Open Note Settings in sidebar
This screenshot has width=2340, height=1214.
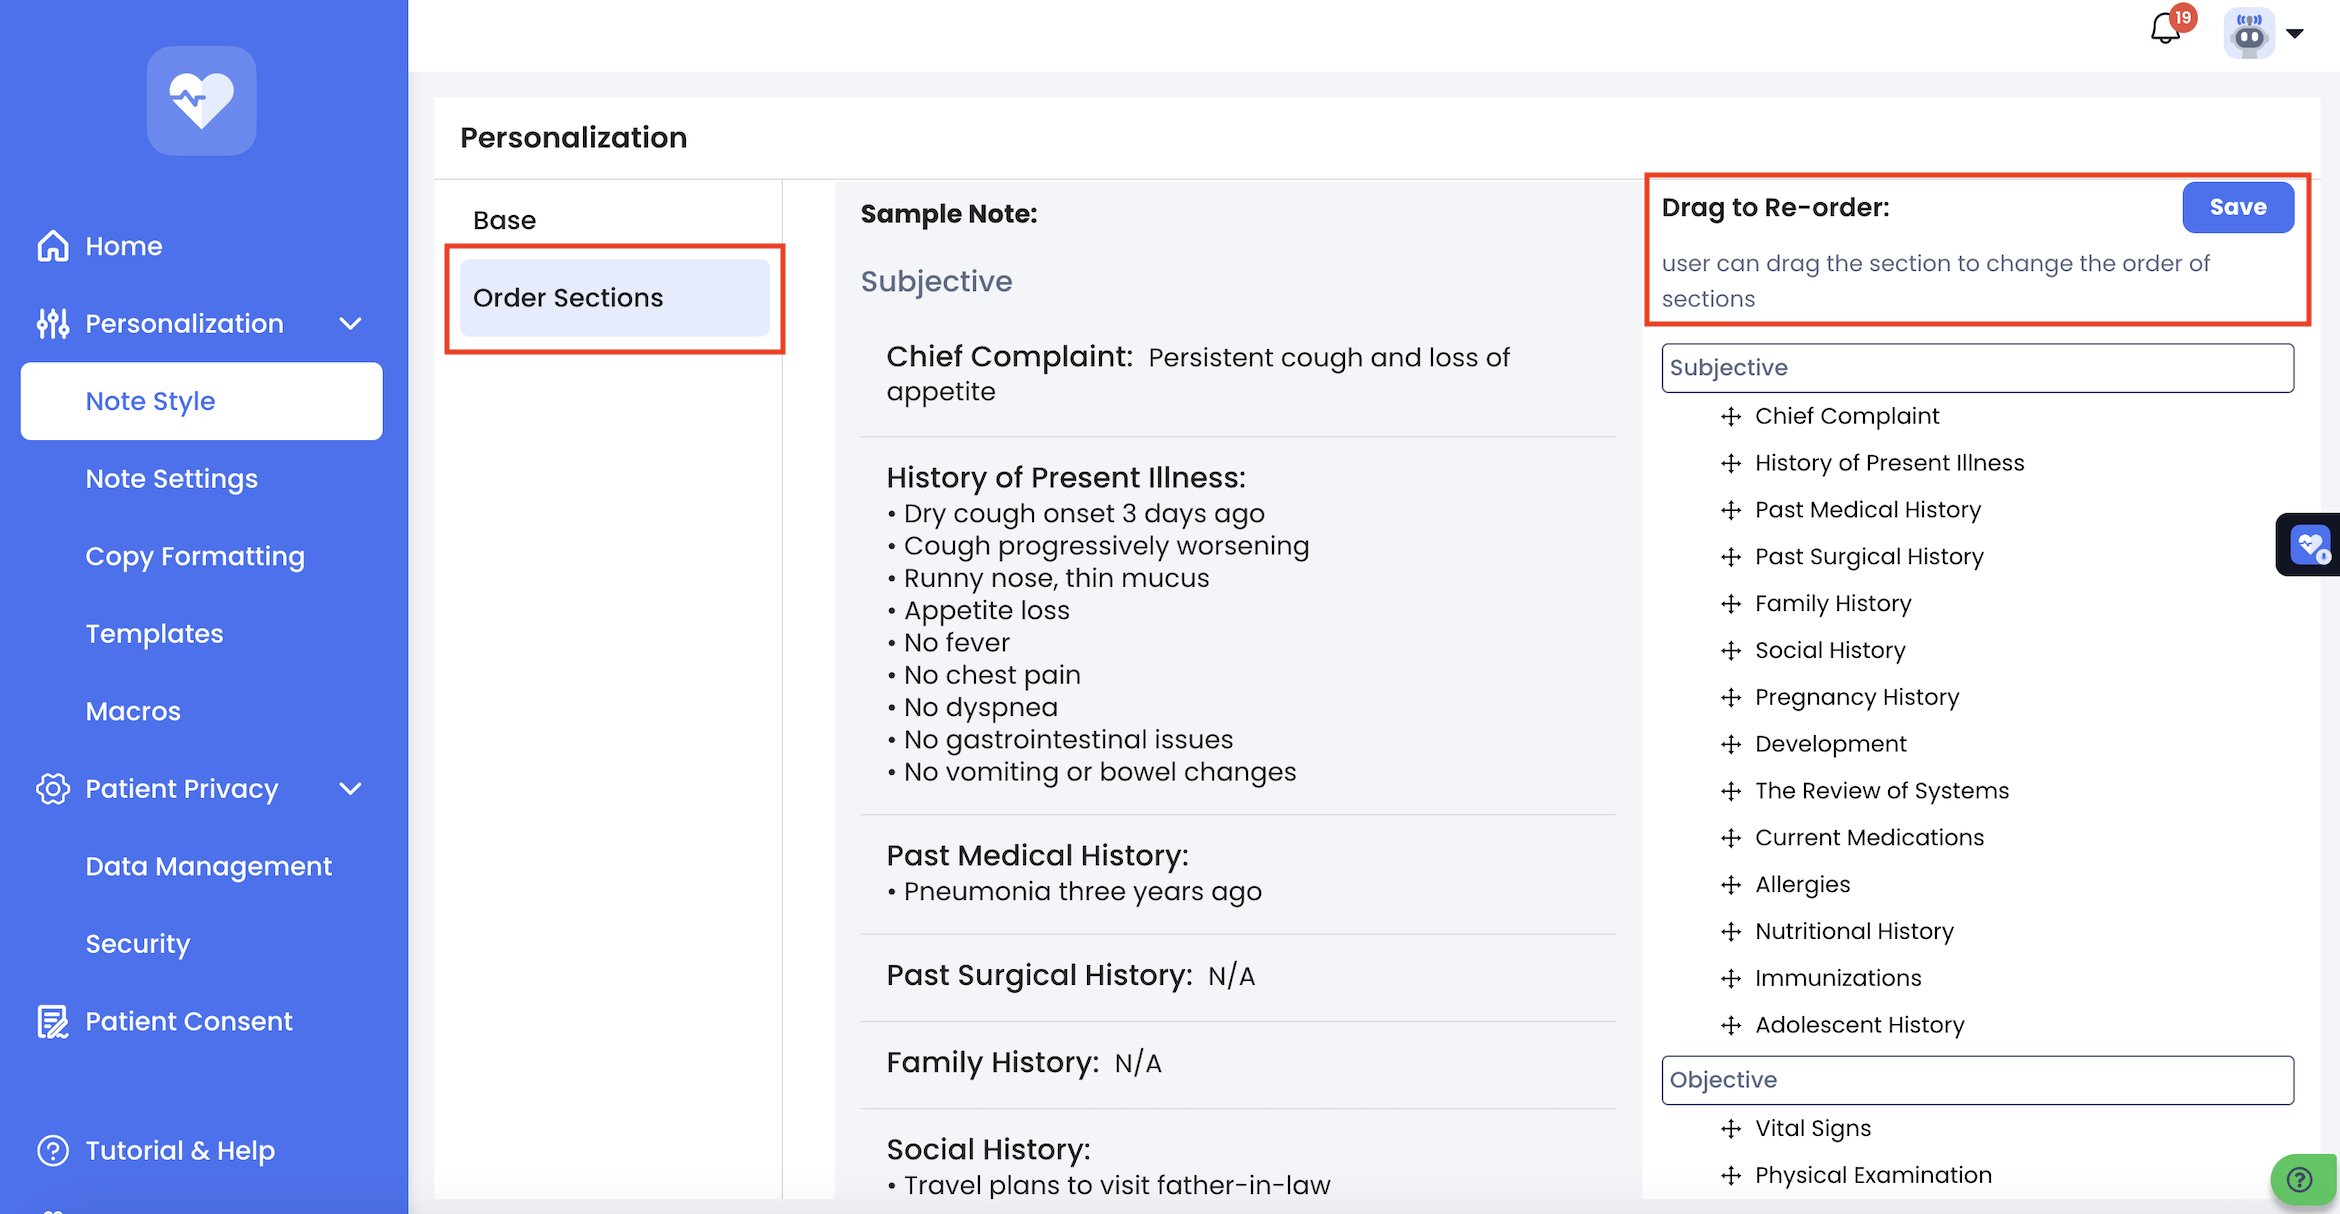pos(171,479)
